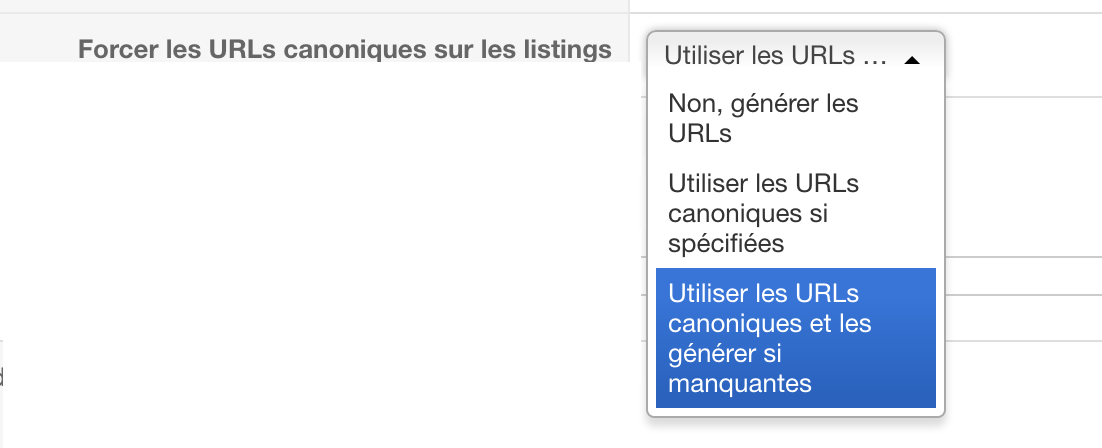
Task: Click the truncated 'Utiliser les URLs …' select box
Action: point(775,56)
